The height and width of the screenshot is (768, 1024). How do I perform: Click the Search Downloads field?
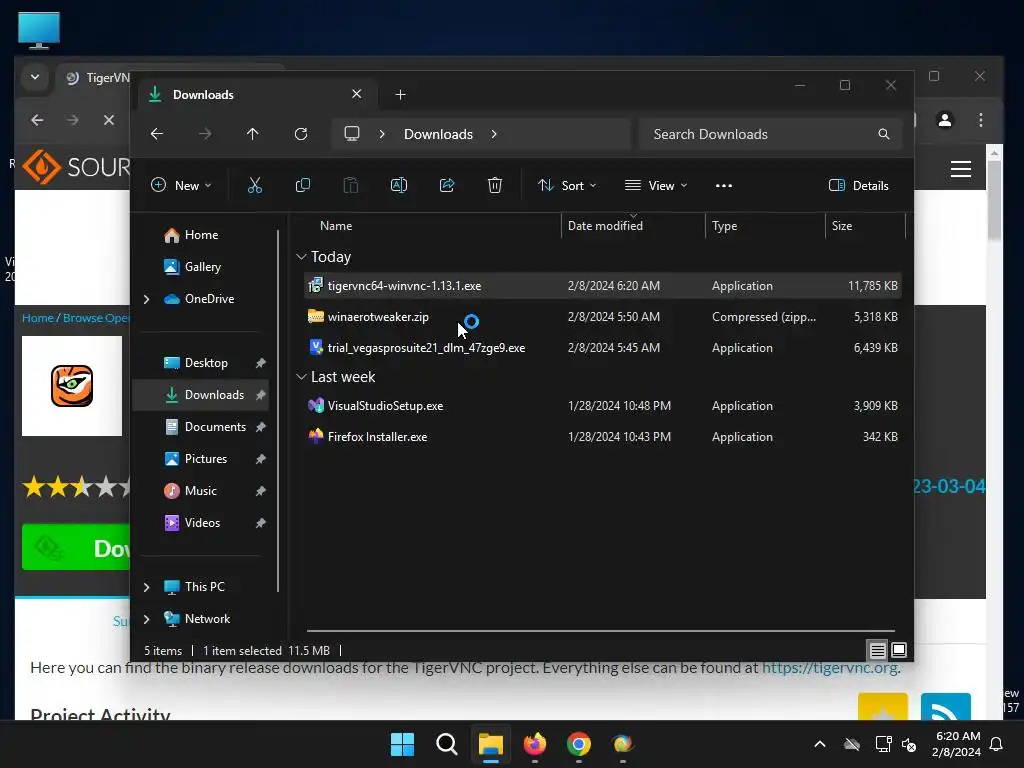[771, 134]
